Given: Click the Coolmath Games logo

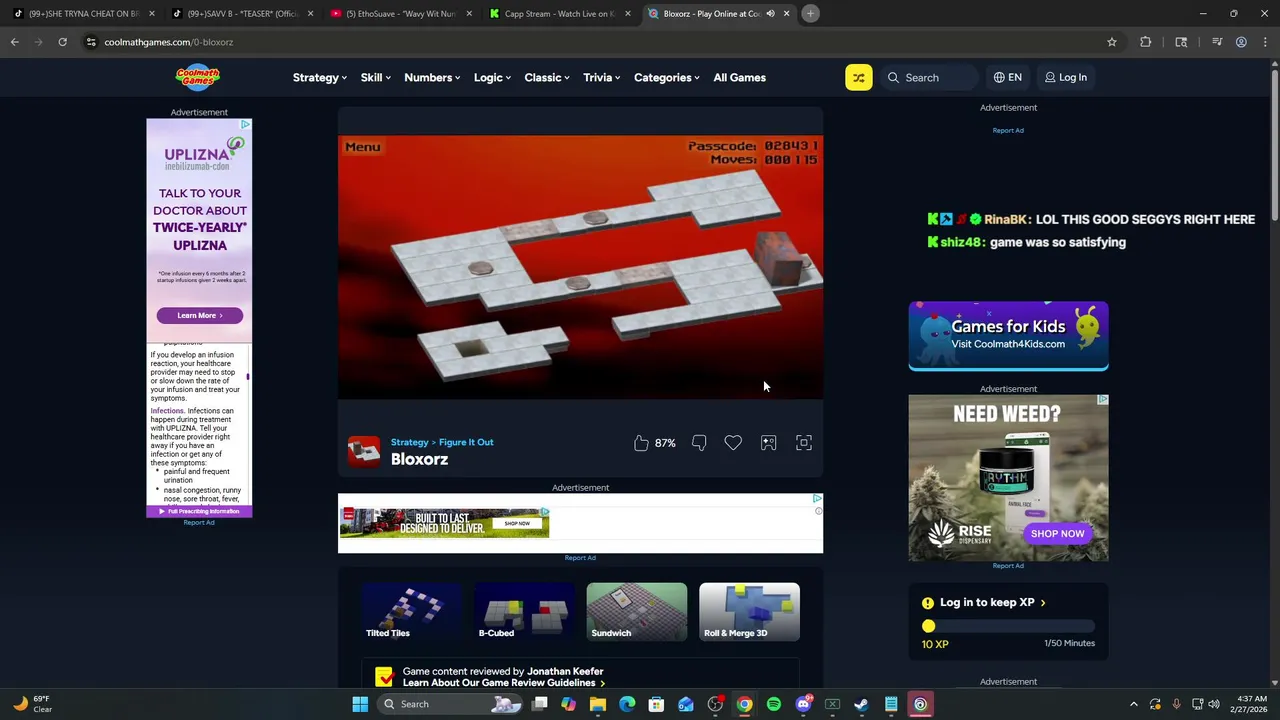Looking at the screenshot, I should tap(198, 77).
